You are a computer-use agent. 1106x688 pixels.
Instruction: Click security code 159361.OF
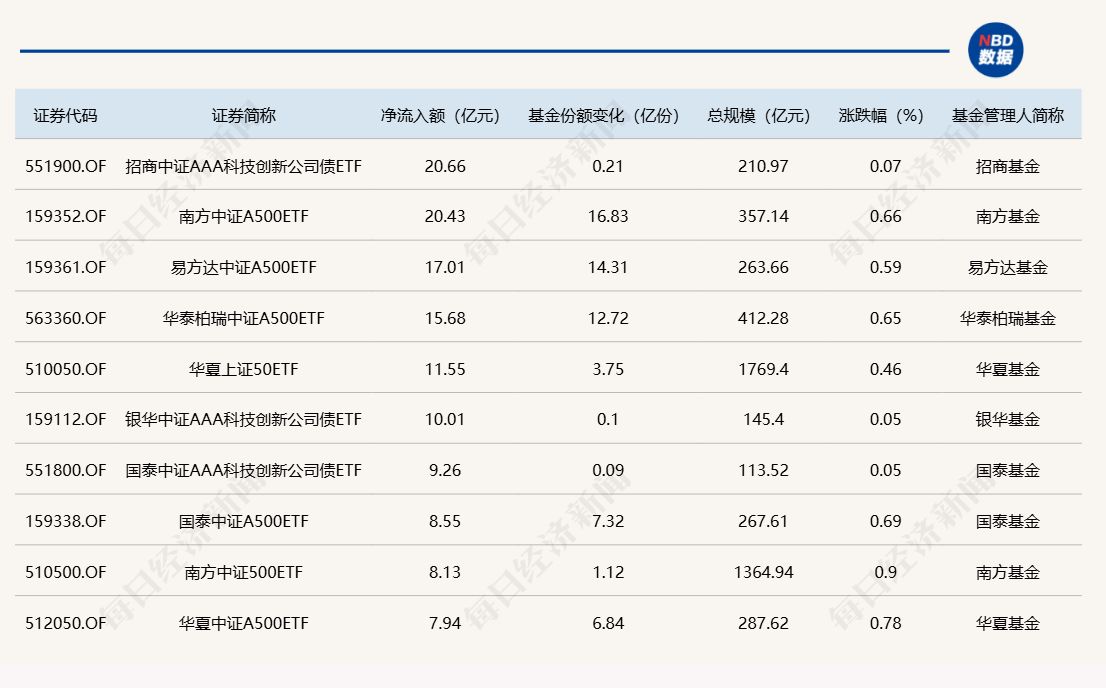[x=66, y=267]
